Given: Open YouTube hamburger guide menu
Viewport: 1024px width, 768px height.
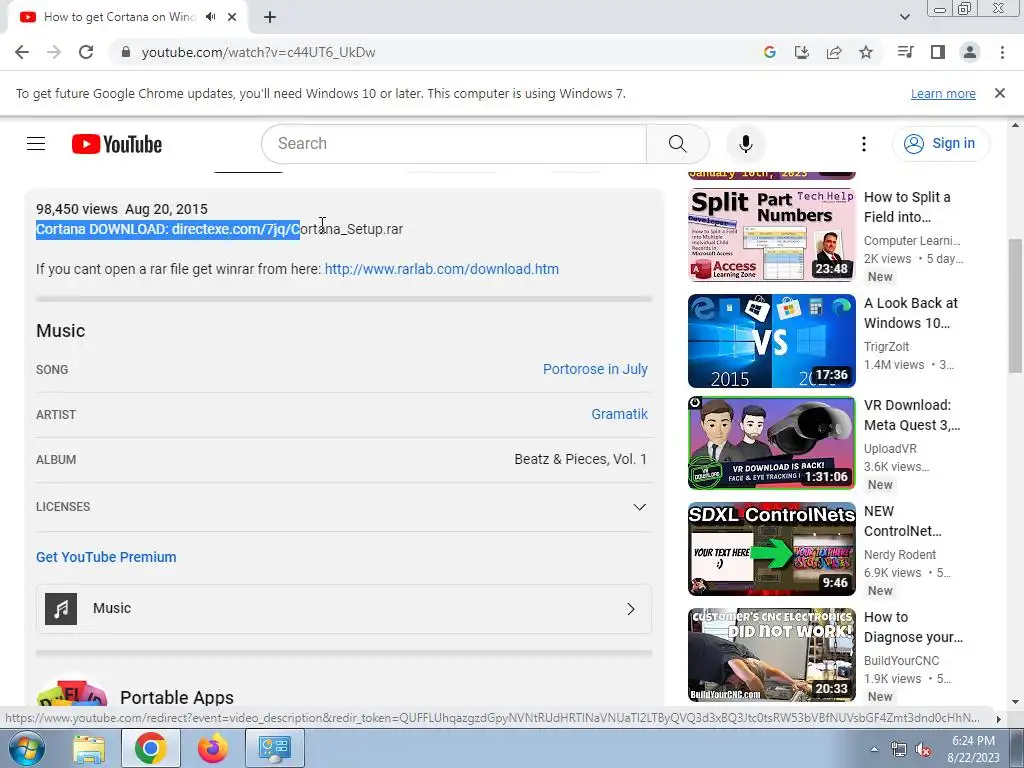Looking at the screenshot, I should [36, 144].
